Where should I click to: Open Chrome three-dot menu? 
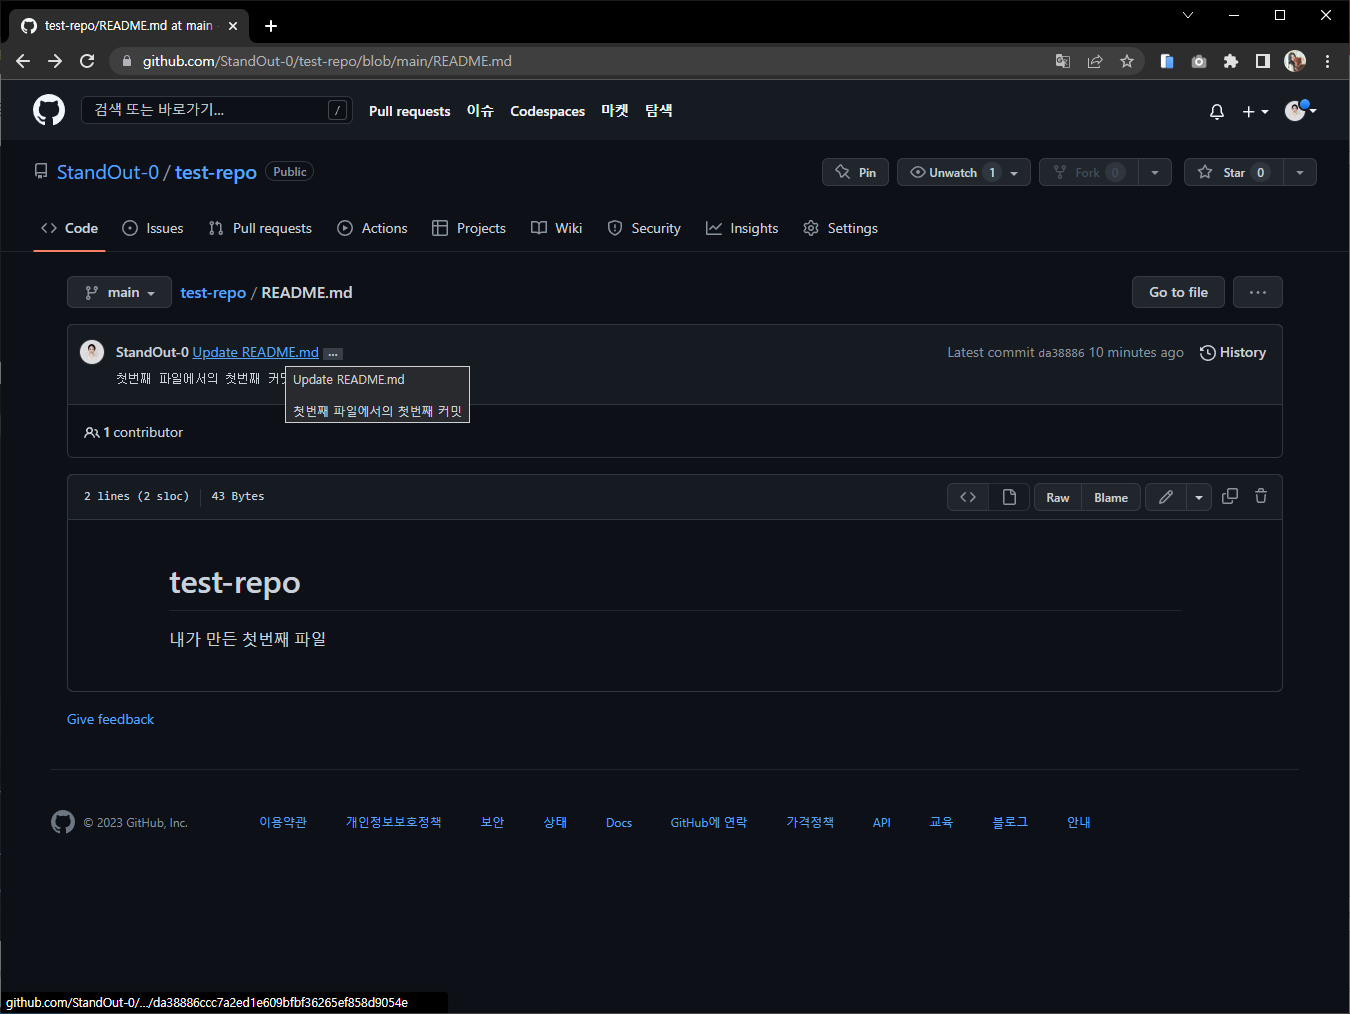(1327, 61)
